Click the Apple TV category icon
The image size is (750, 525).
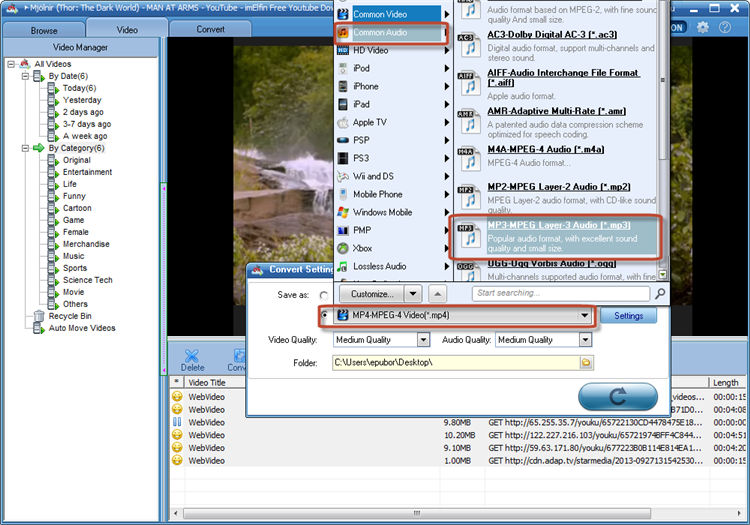point(343,122)
